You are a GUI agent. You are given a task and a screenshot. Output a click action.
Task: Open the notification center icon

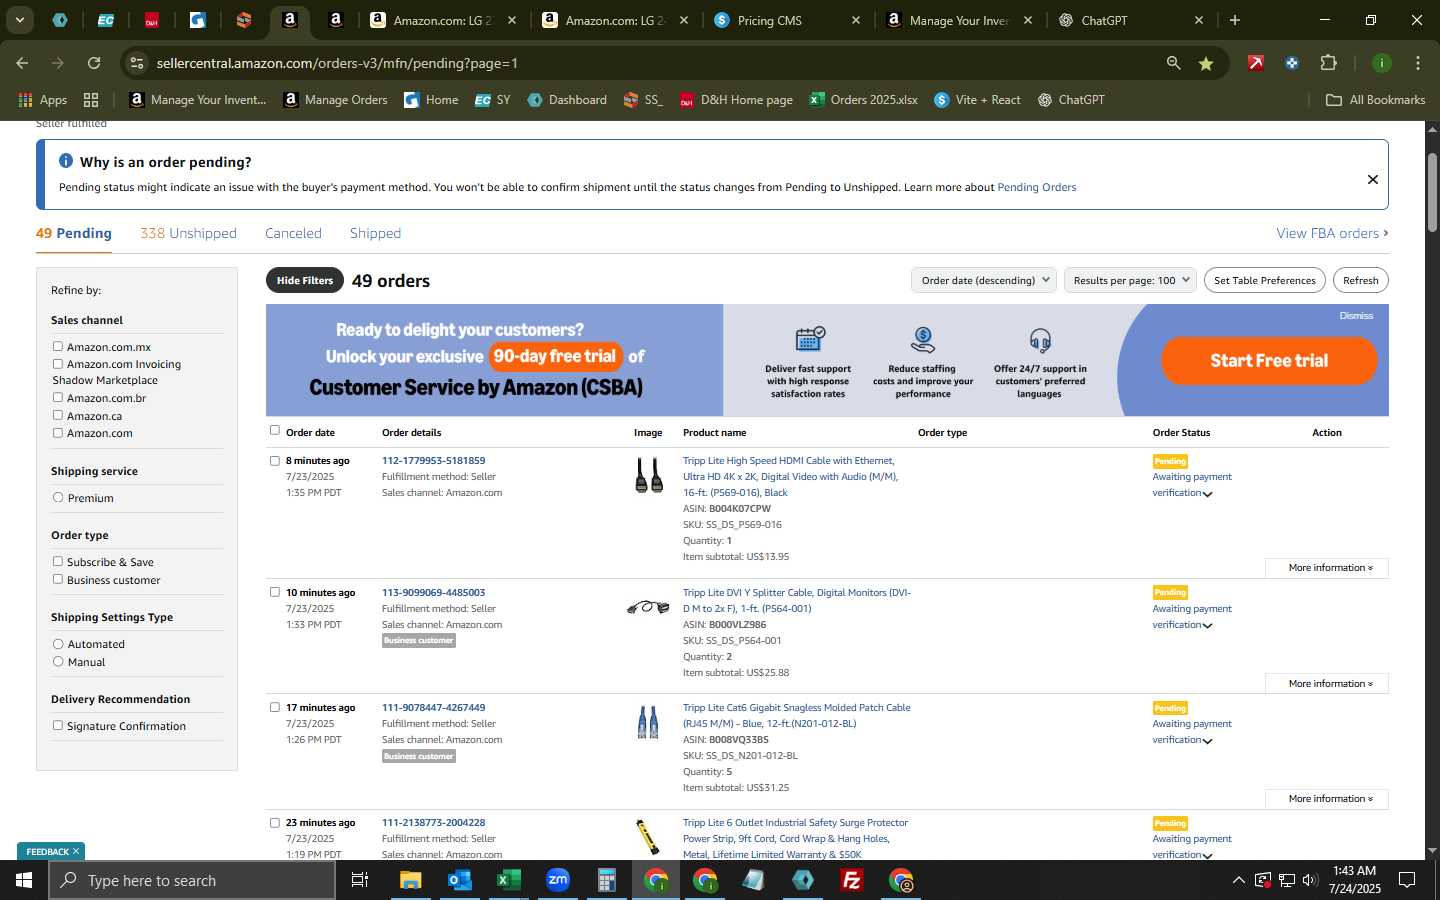[x=1407, y=880]
